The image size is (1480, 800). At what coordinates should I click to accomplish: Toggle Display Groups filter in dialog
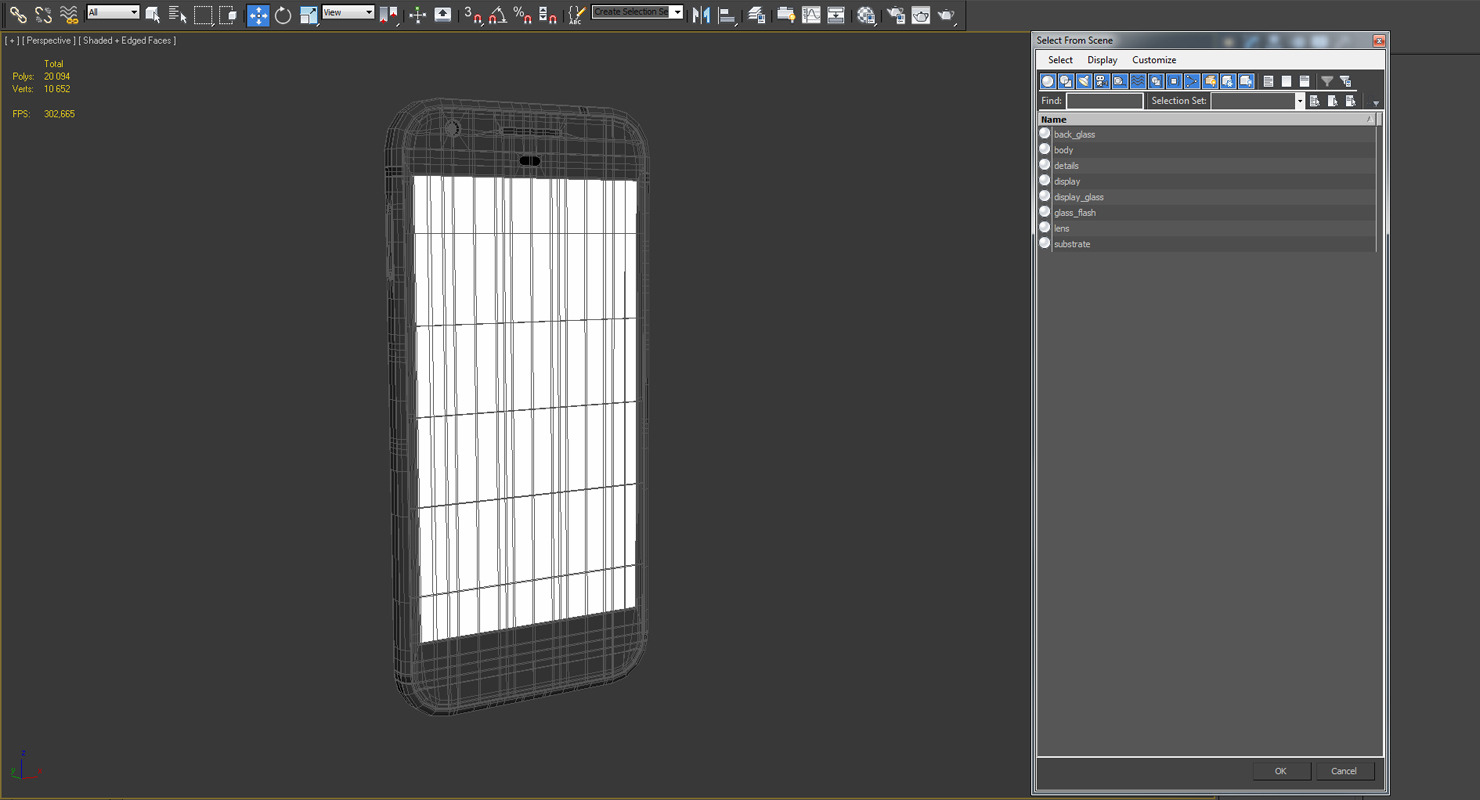tap(1156, 81)
